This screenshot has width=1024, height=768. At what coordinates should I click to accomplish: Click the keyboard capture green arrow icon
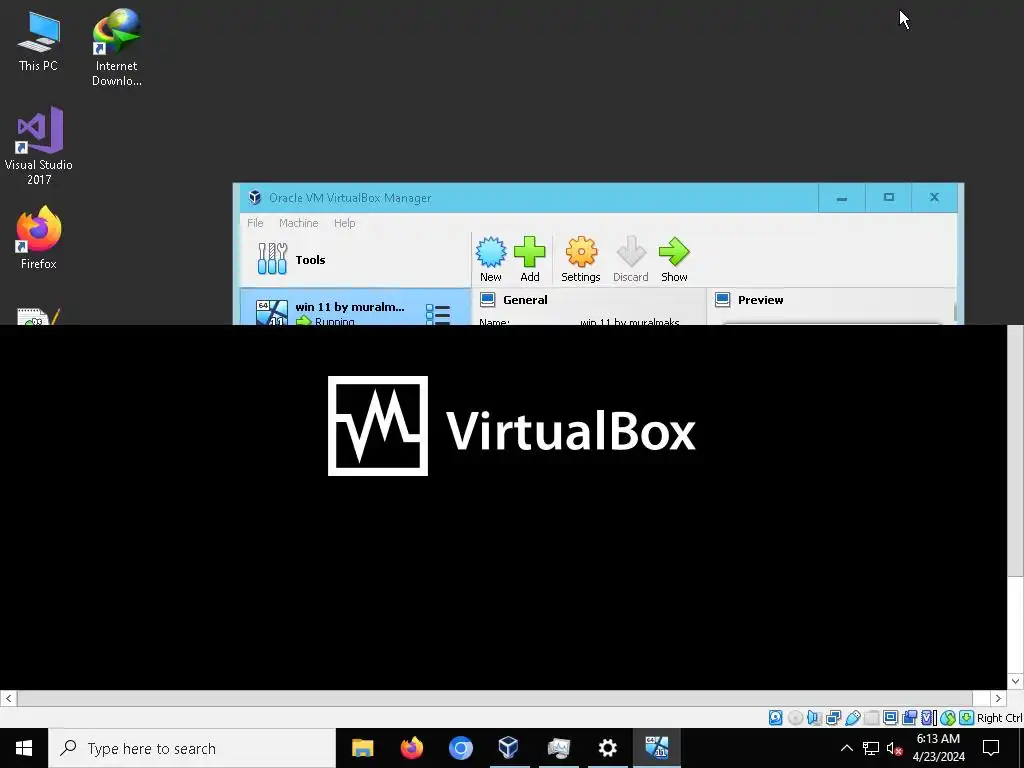(967, 718)
